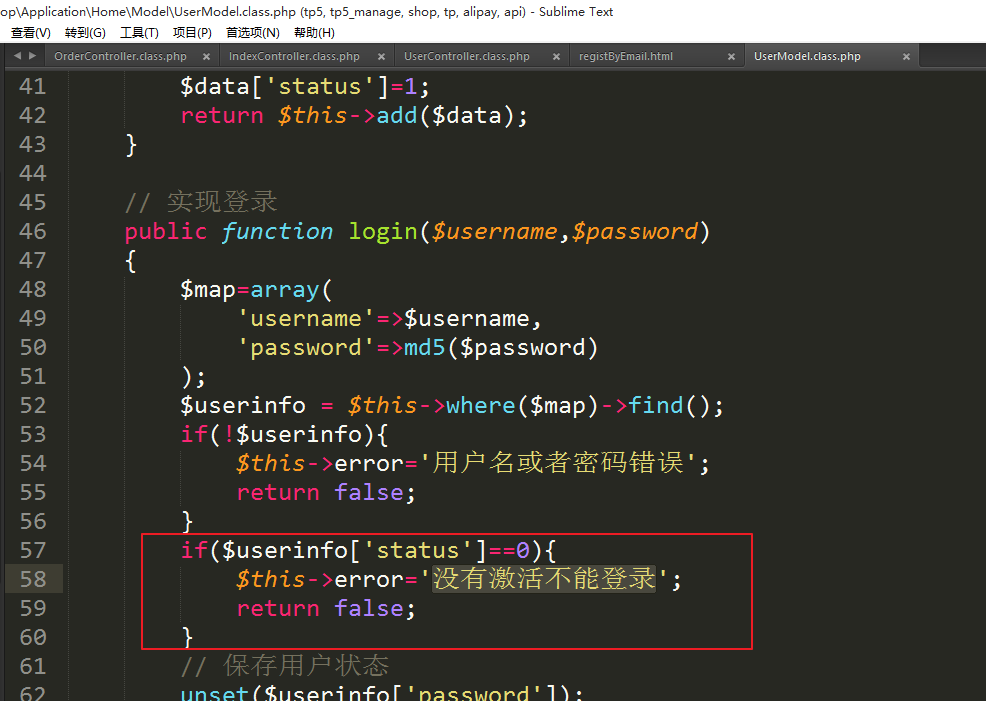This screenshot has width=986, height=701.
Task: Open the 查看(V) menu
Action: point(30,33)
